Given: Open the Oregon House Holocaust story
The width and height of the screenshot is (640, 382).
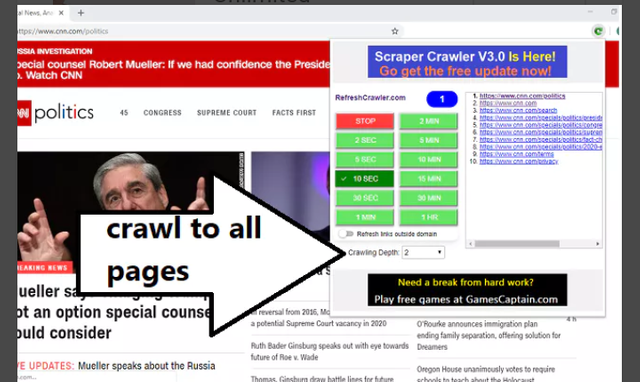Looking at the screenshot, I should pyautogui.click(x=486, y=374).
